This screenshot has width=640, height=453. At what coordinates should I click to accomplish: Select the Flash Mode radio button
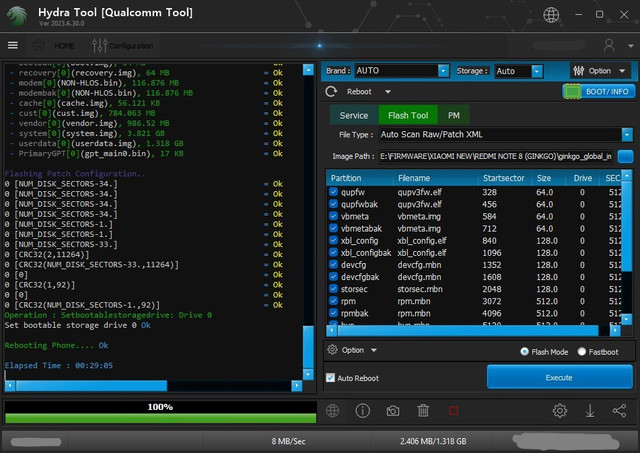[x=524, y=351]
